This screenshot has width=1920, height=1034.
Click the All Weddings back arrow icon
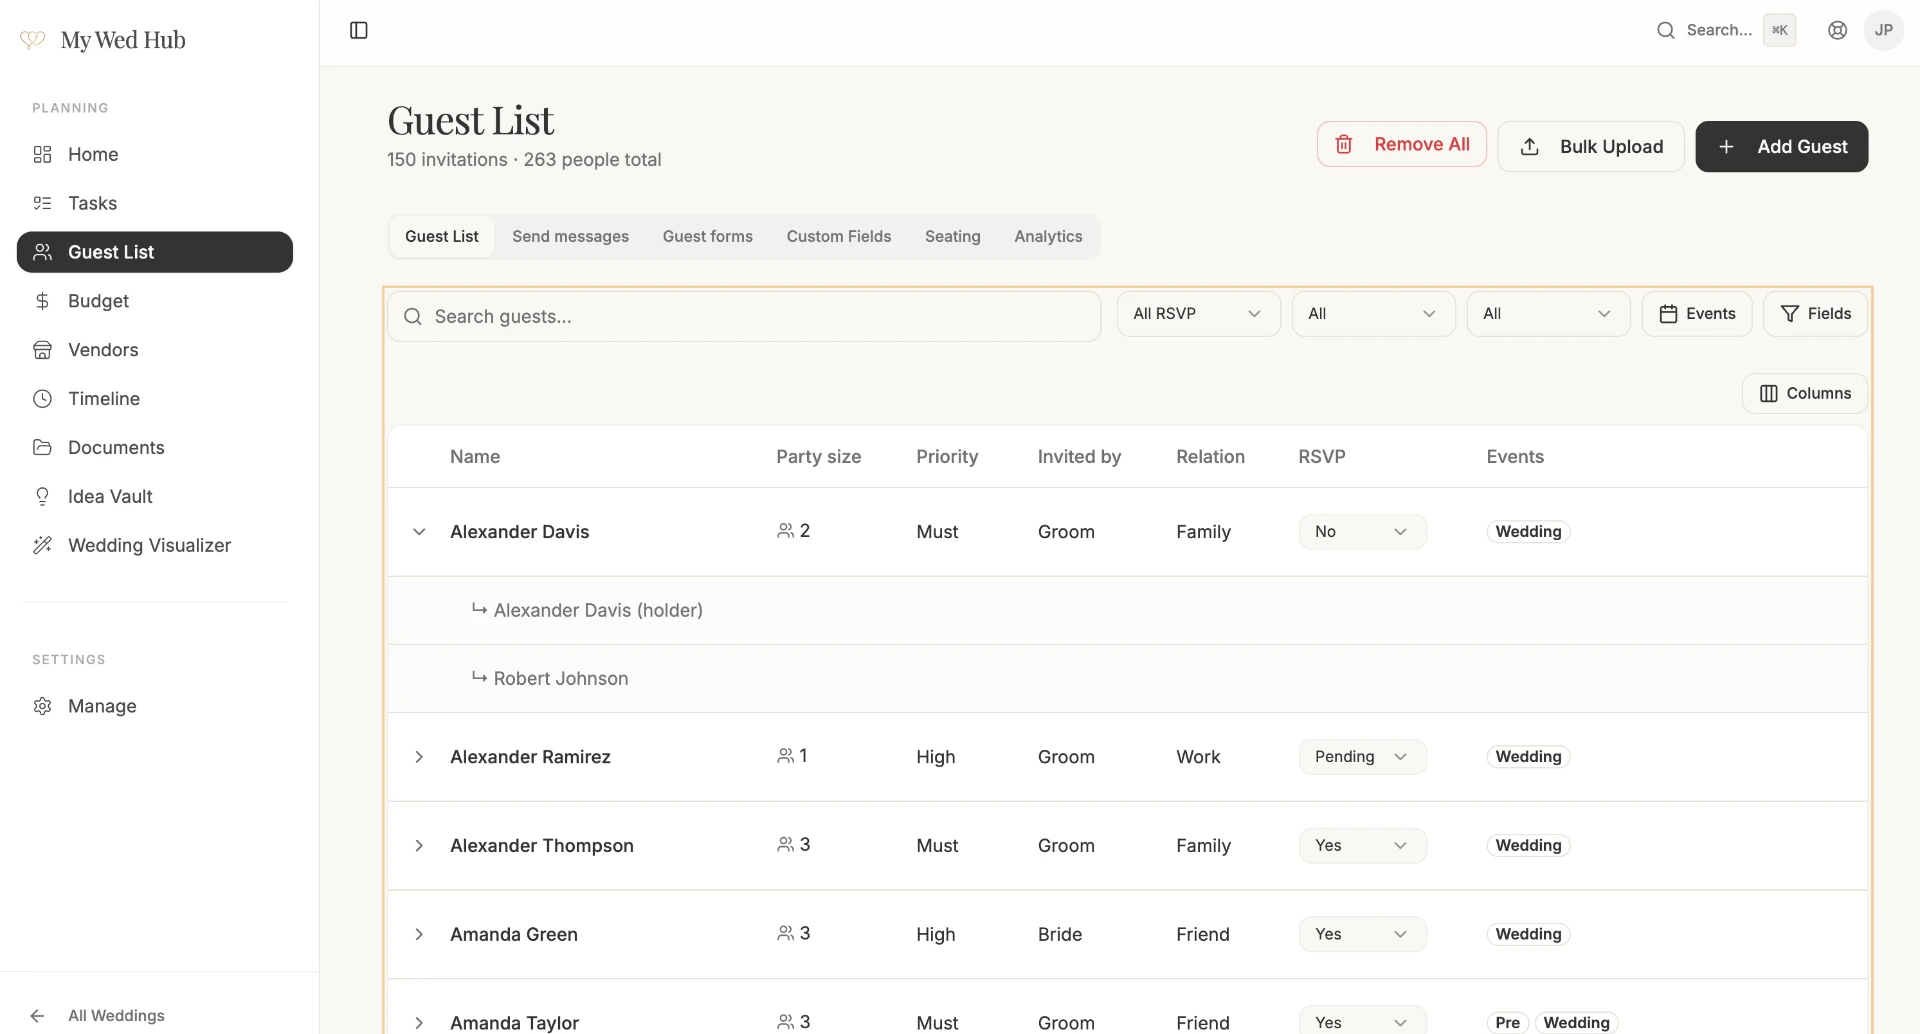37,1016
